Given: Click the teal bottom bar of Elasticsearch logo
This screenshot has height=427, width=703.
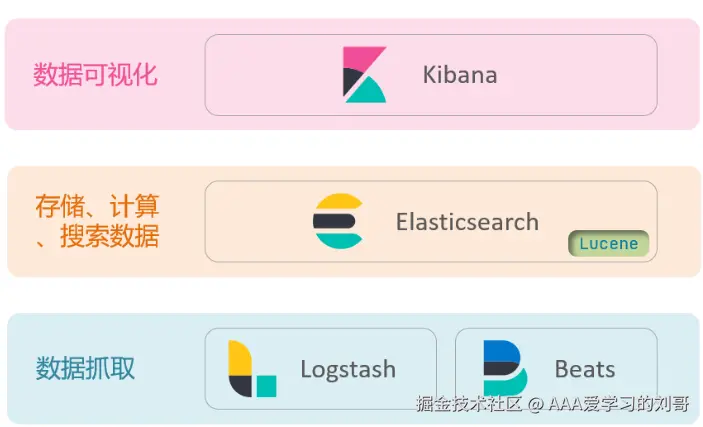Looking at the screenshot, I should pyautogui.click(x=338, y=240).
